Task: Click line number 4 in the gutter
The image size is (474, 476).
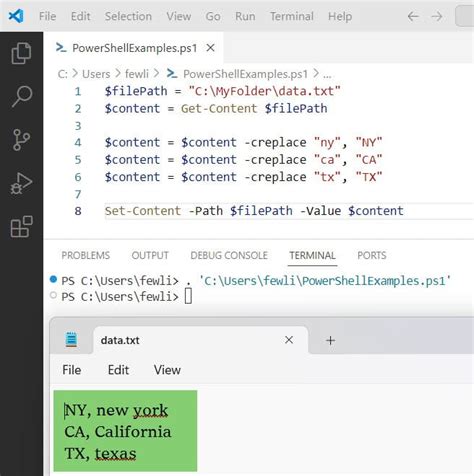Action: point(78,143)
